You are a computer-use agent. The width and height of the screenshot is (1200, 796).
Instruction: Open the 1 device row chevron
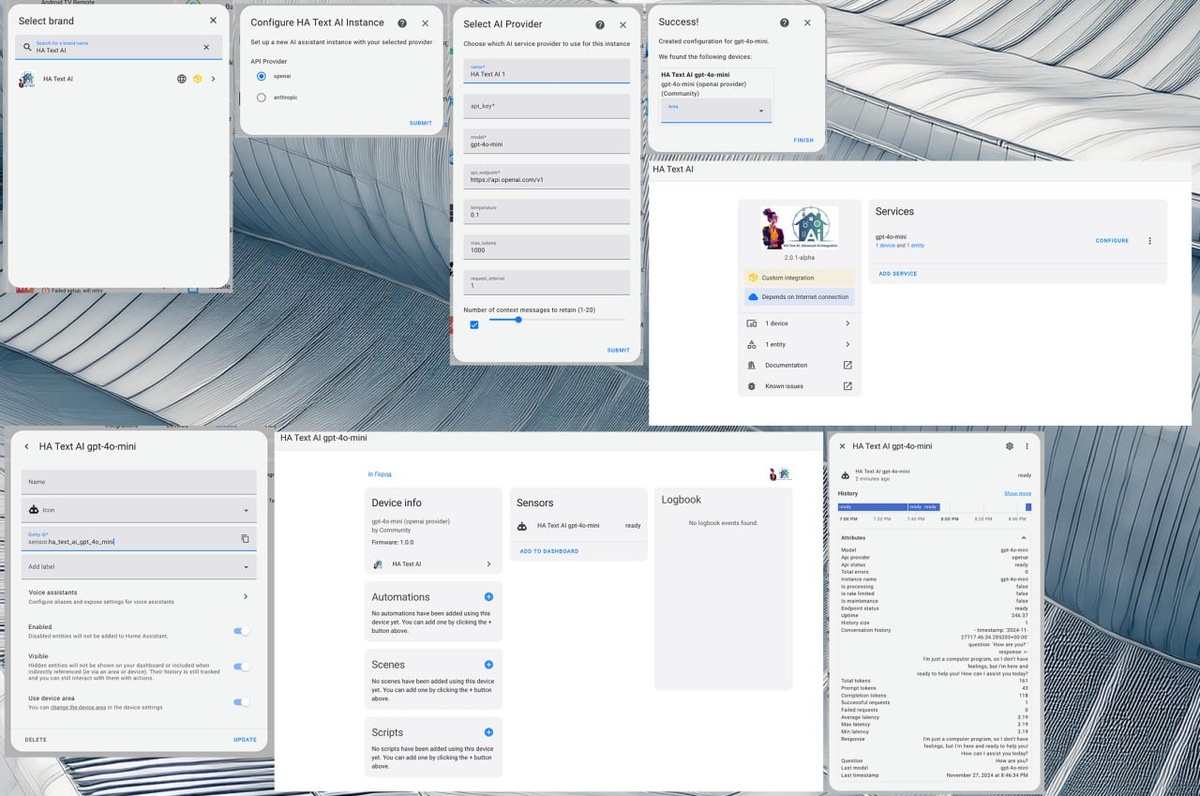(847, 323)
